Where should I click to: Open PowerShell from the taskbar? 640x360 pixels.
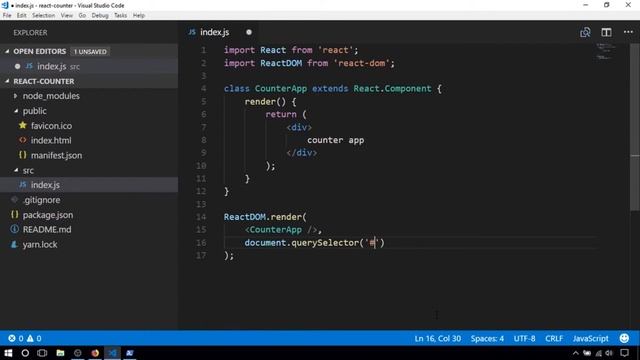point(130,353)
